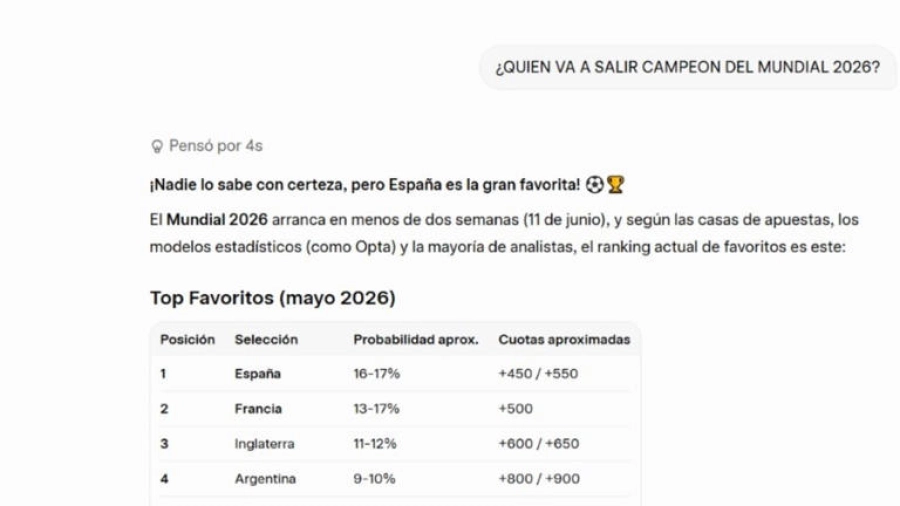Select the Francia table cell
The image size is (900, 506).
[x=258, y=409]
